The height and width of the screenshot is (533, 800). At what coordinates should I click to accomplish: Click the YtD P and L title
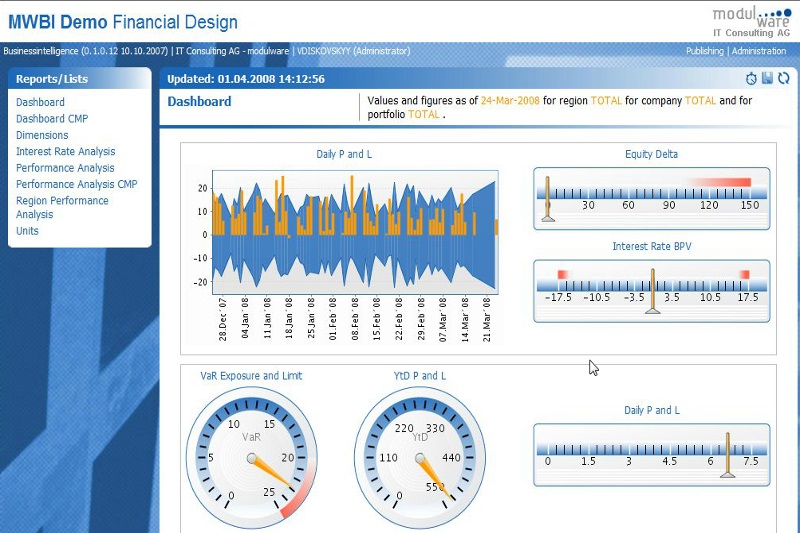[x=419, y=376]
